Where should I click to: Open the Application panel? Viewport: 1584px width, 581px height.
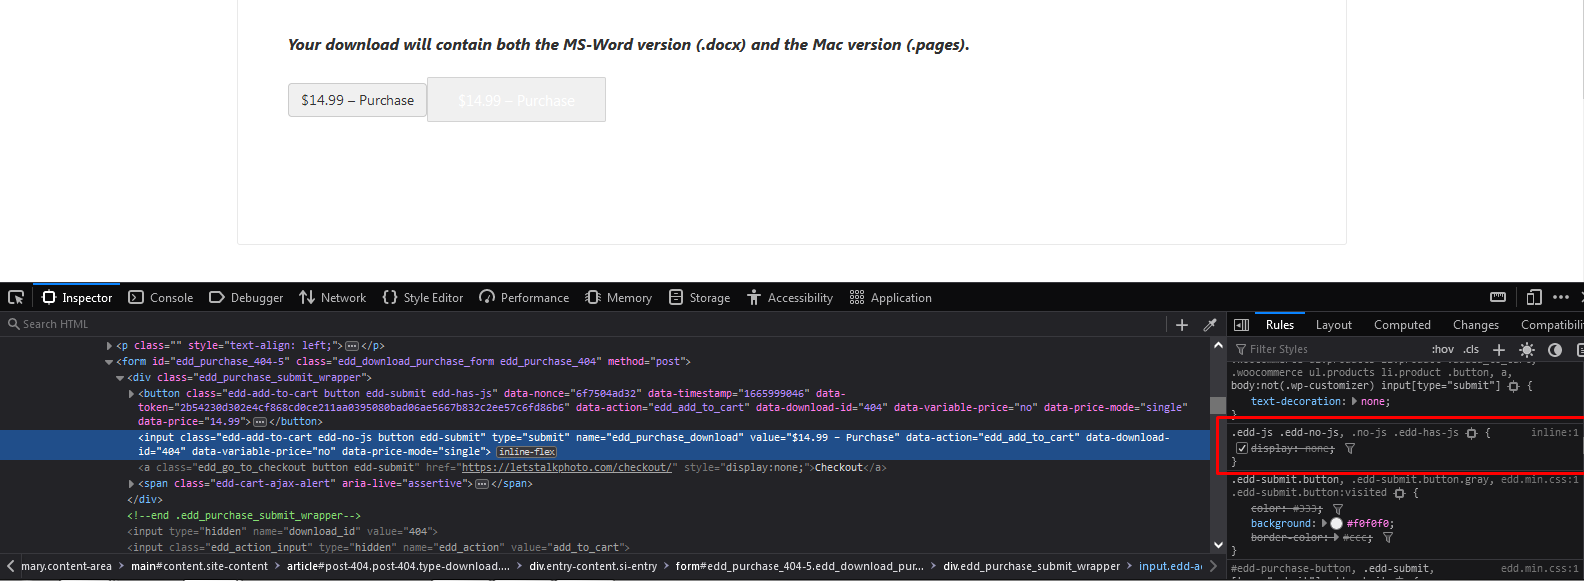point(891,297)
